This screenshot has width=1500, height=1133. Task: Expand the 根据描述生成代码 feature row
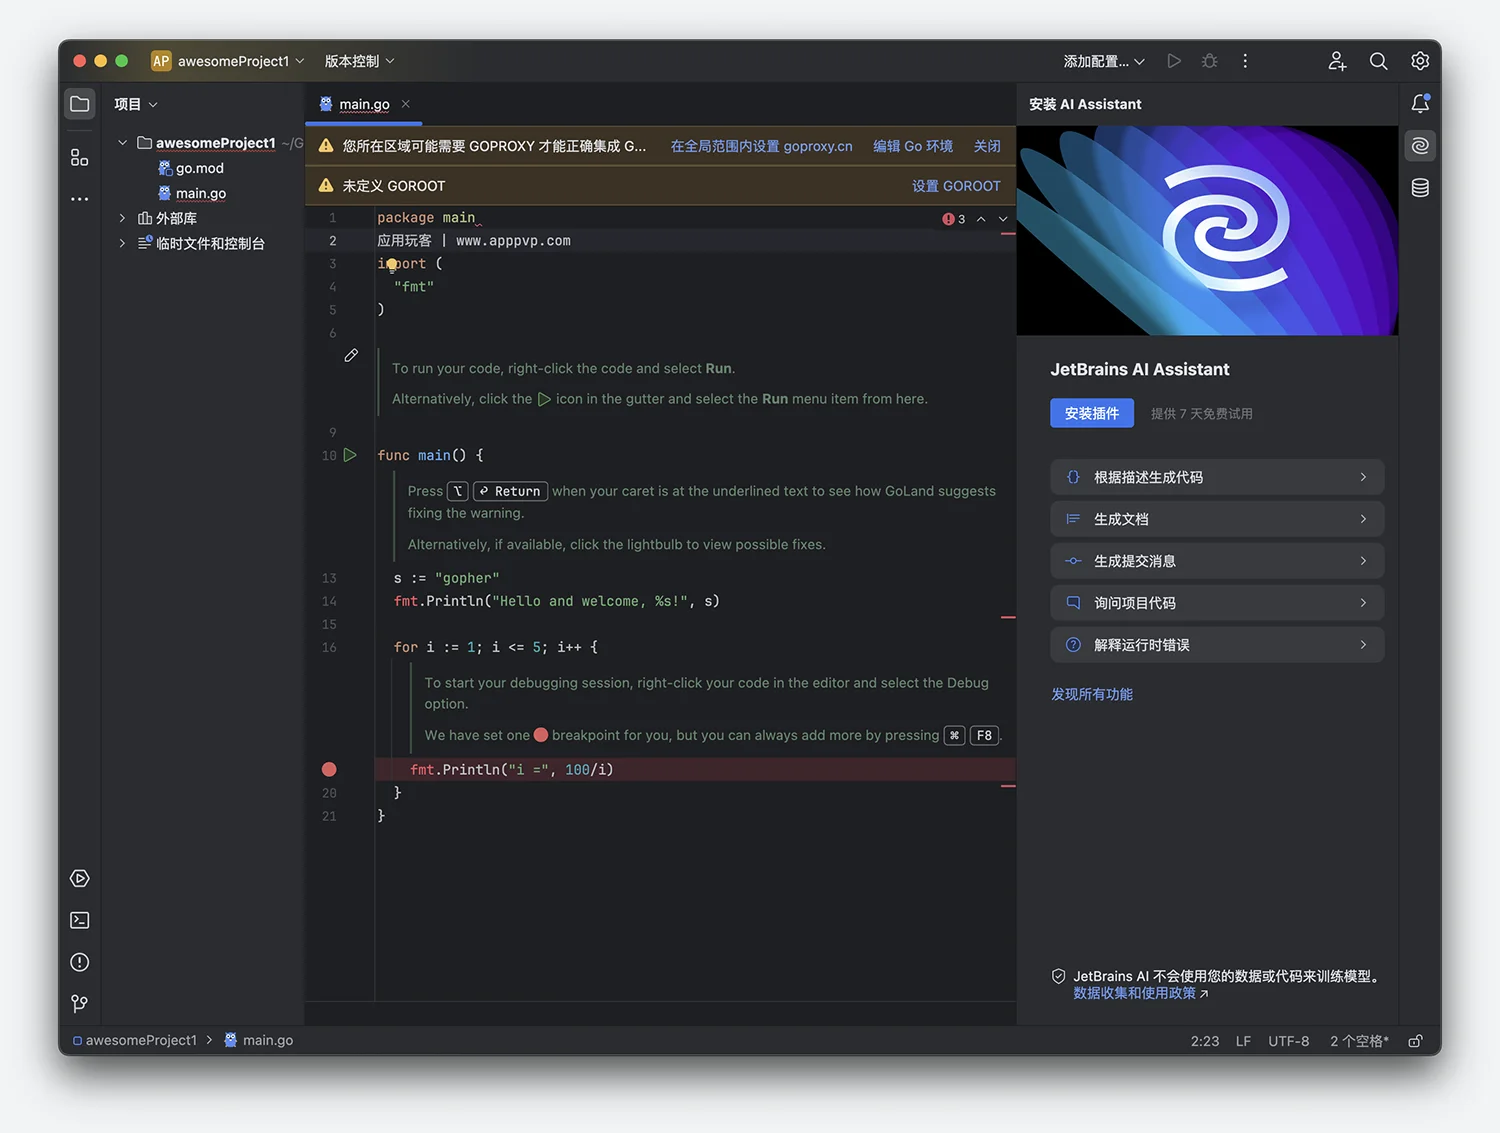(1217, 477)
